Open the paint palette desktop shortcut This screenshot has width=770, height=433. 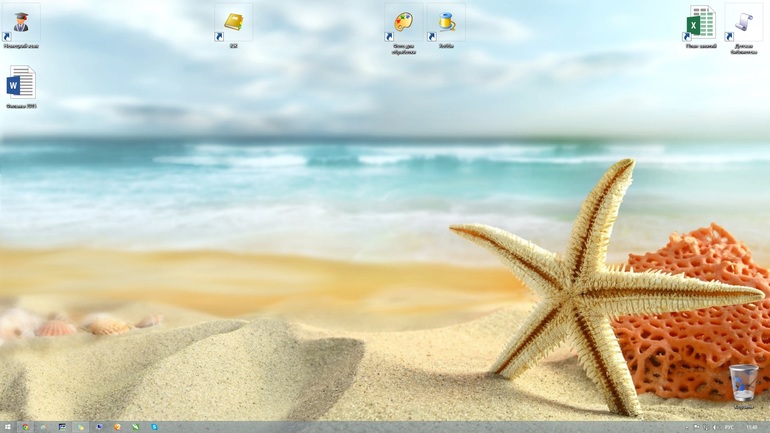tap(404, 28)
